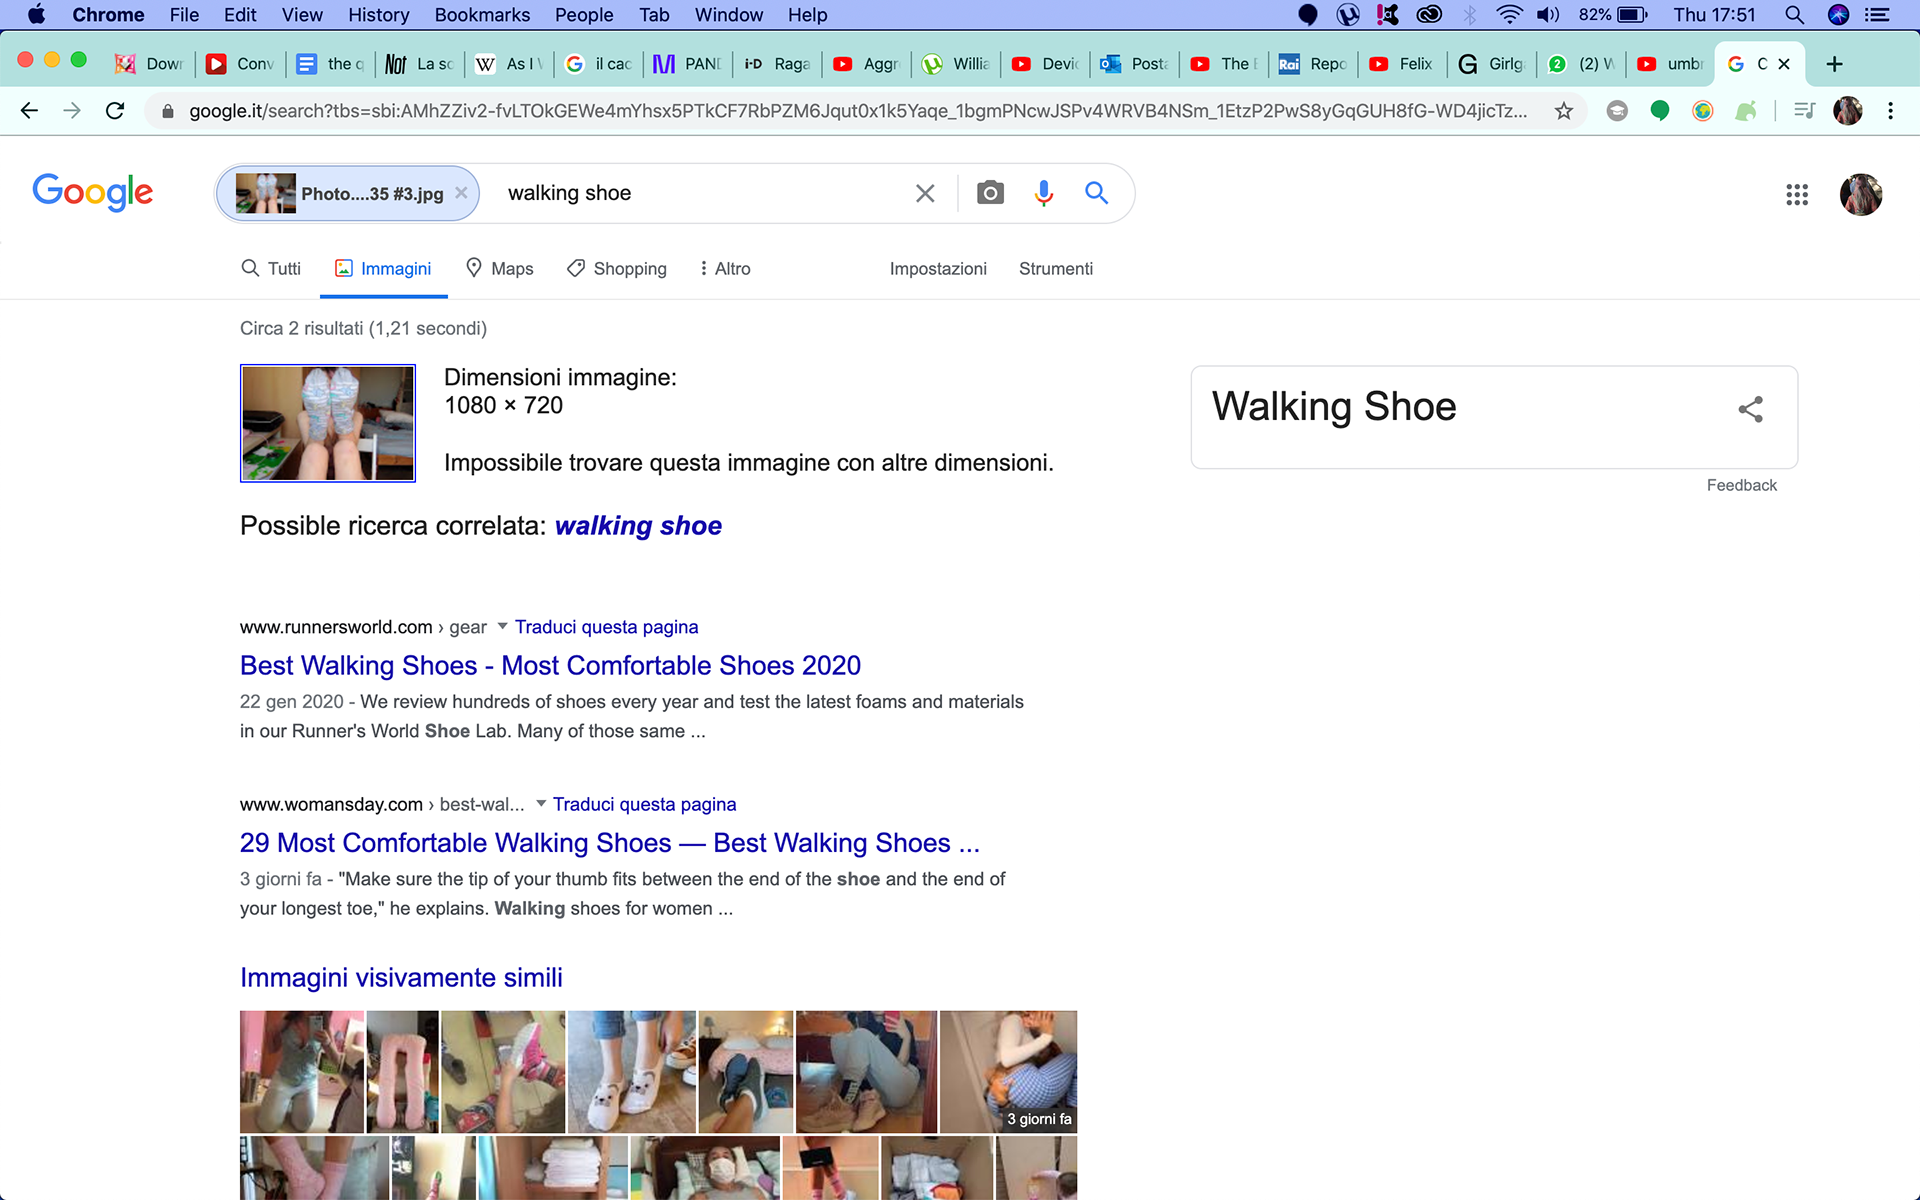Open the Google apps grid
The image size is (1920, 1200).
(x=1797, y=195)
